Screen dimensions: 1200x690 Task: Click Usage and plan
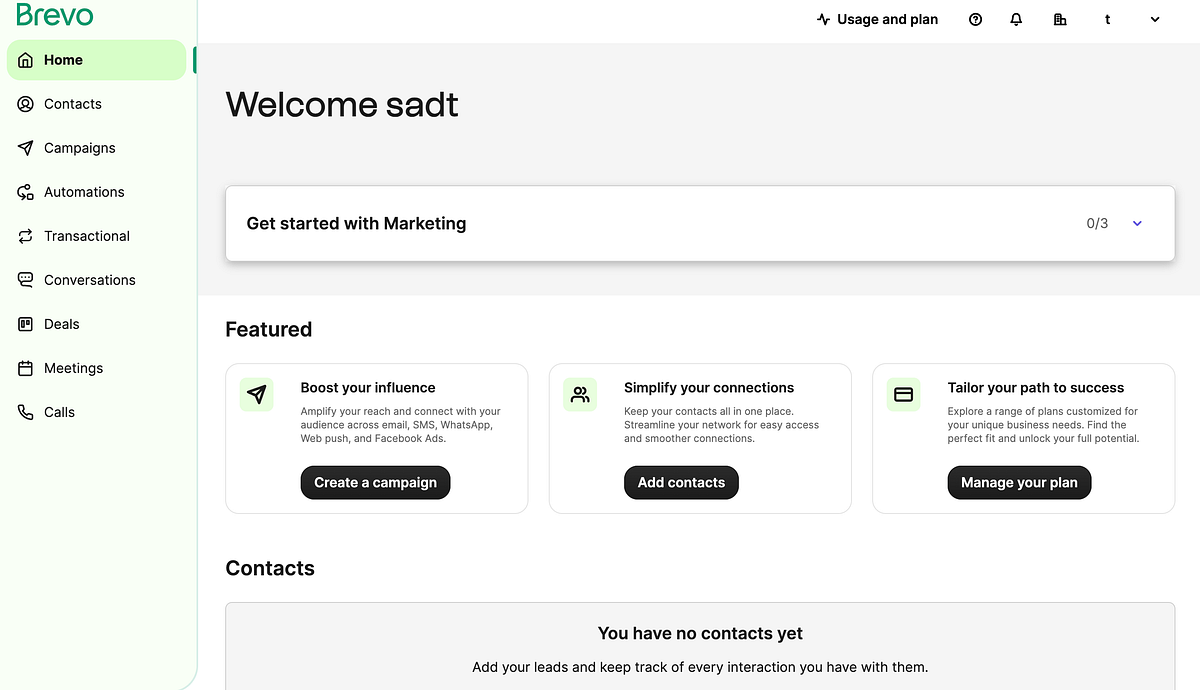pyautogui.click(x=877, y=19)
